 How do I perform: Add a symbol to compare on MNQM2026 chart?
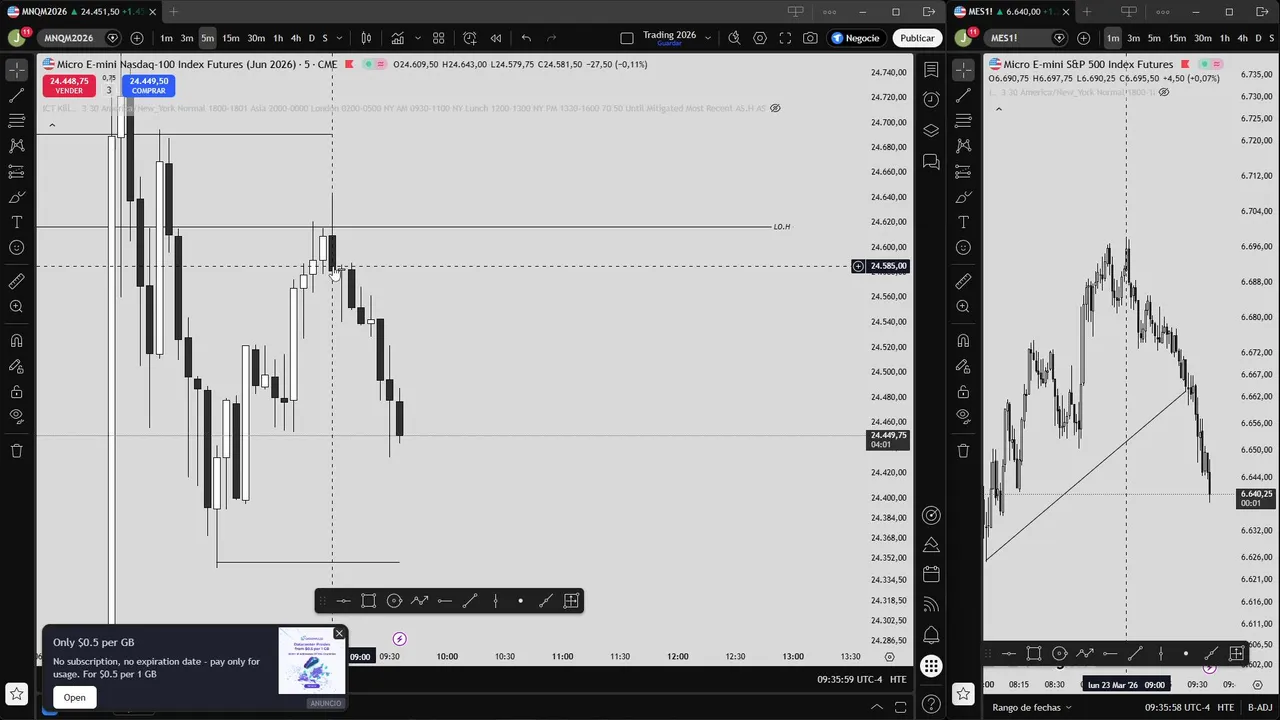[136, 38]
